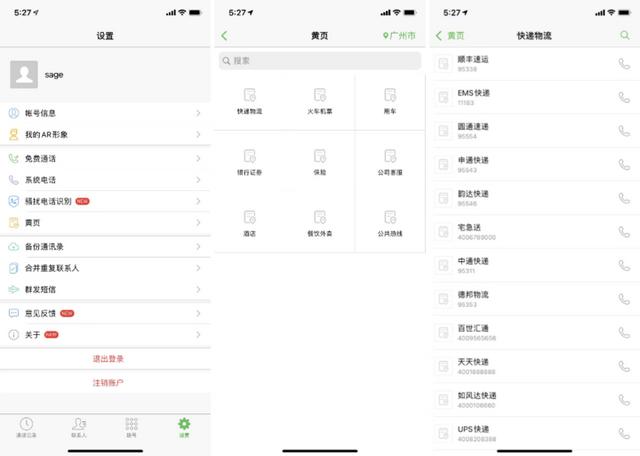Viewport: 640px width, 456px height.
Task: Call EMS快递 via the phone icon
Action: click(624, 97)
